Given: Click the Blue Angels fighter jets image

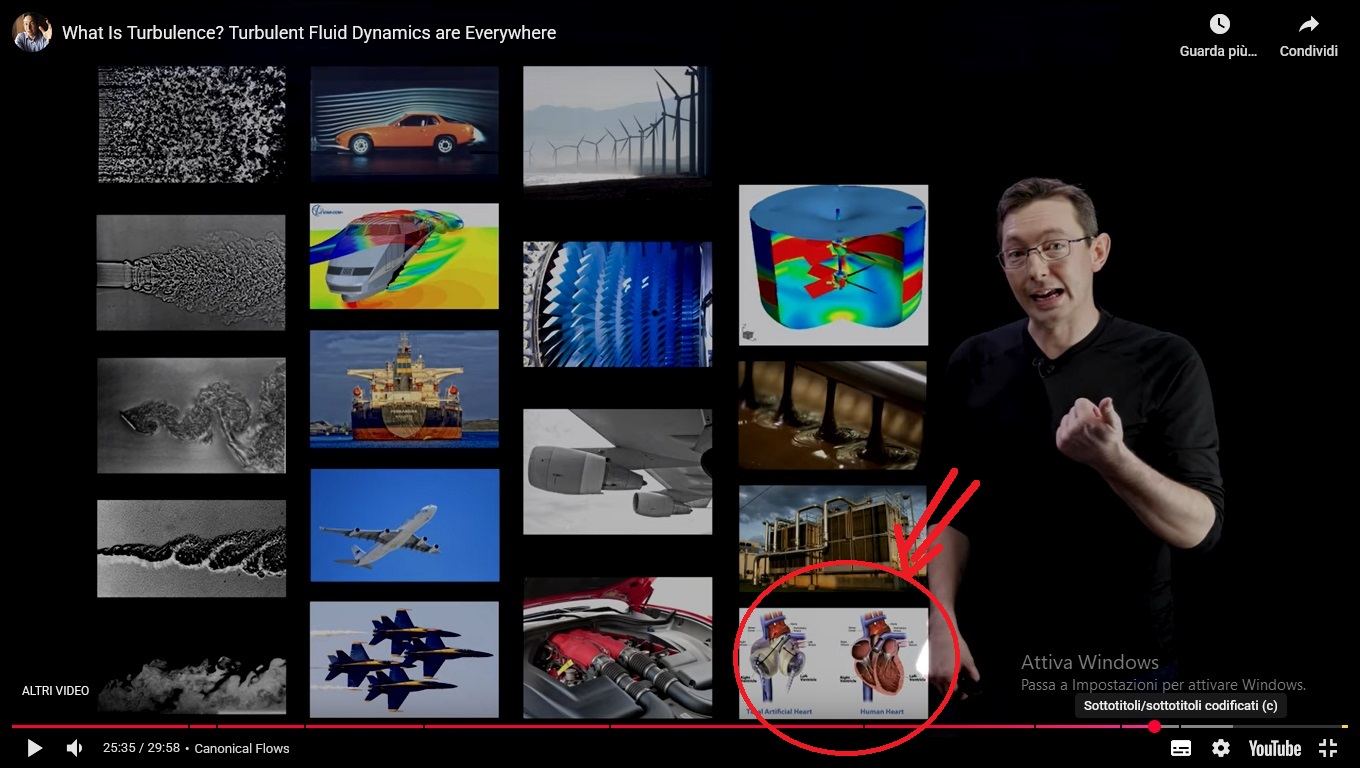Looking at the screenshot, I should [x=404, y=659].
